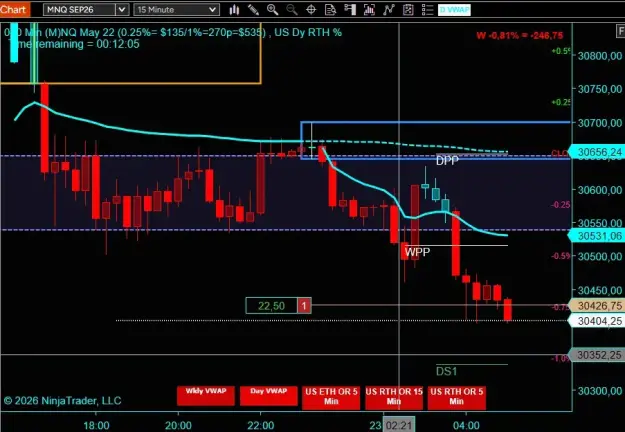Click the 30531,06 cyan price marker
The height and width of the screenshot is (432, 625).
click(x=597, y=236)
